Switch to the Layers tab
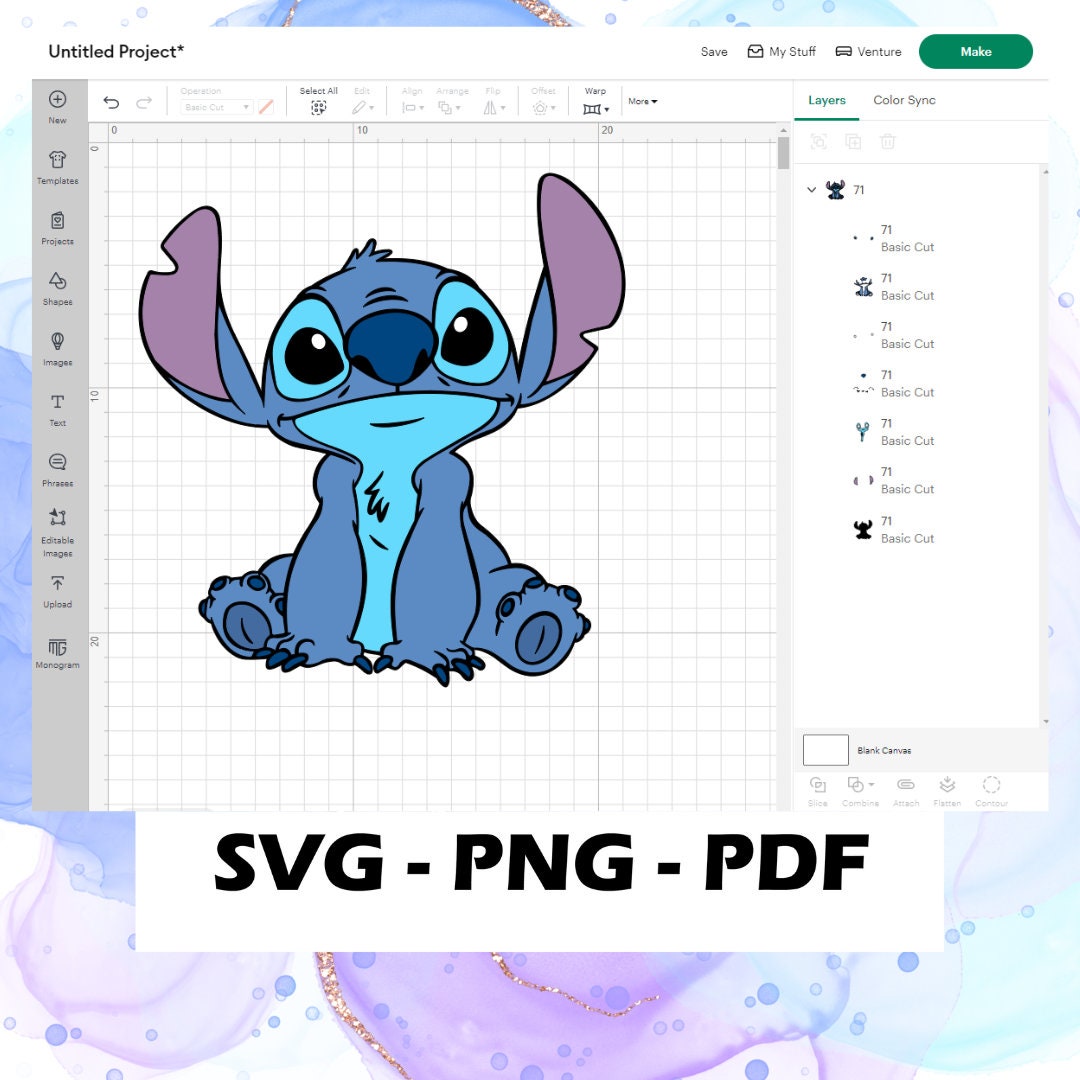Image resolution: width=1080 pixels, height=1080 pixels. coord(826,100)
